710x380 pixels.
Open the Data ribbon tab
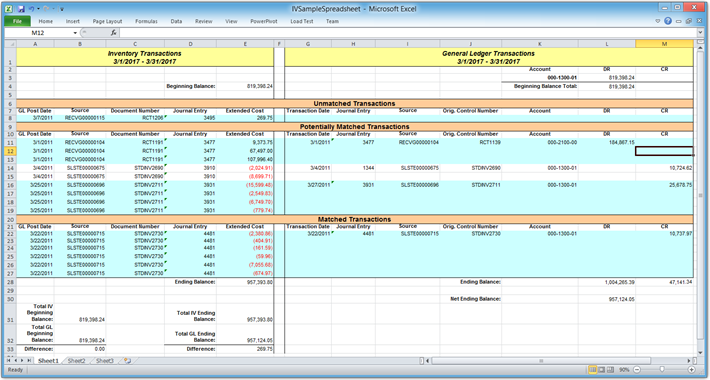pyautogui.click(x=176, y=21)
